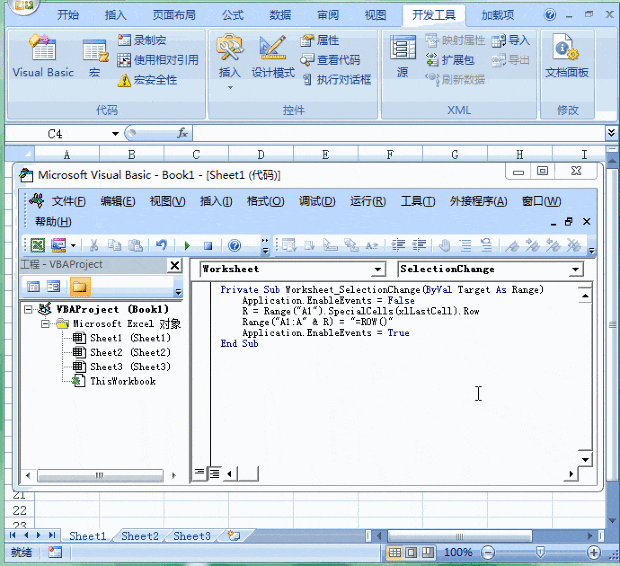Open the Visual Basic editor ribbon button
This screenshot has height=566, width=620.
pos(42,58)
